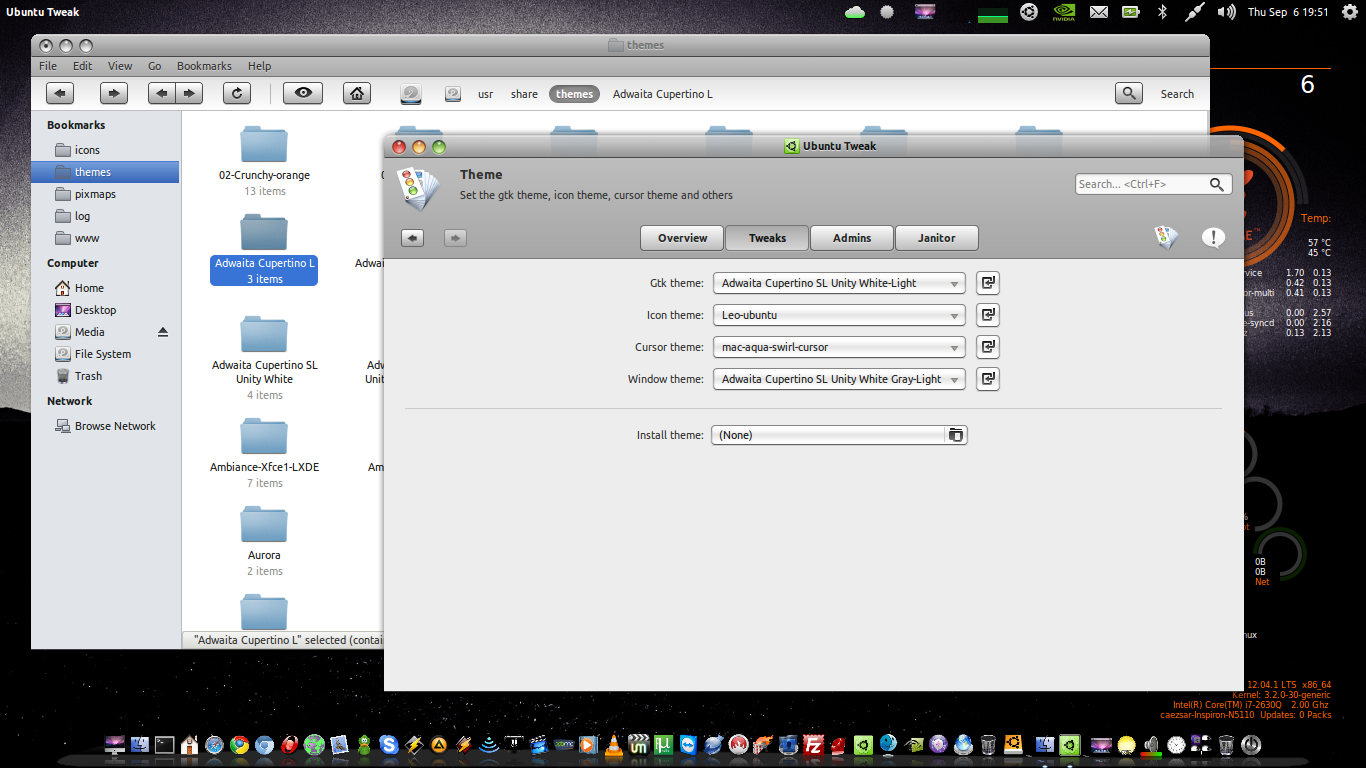
Task: Click the file chooser icon for Install theme
Action: coord(956,435)
